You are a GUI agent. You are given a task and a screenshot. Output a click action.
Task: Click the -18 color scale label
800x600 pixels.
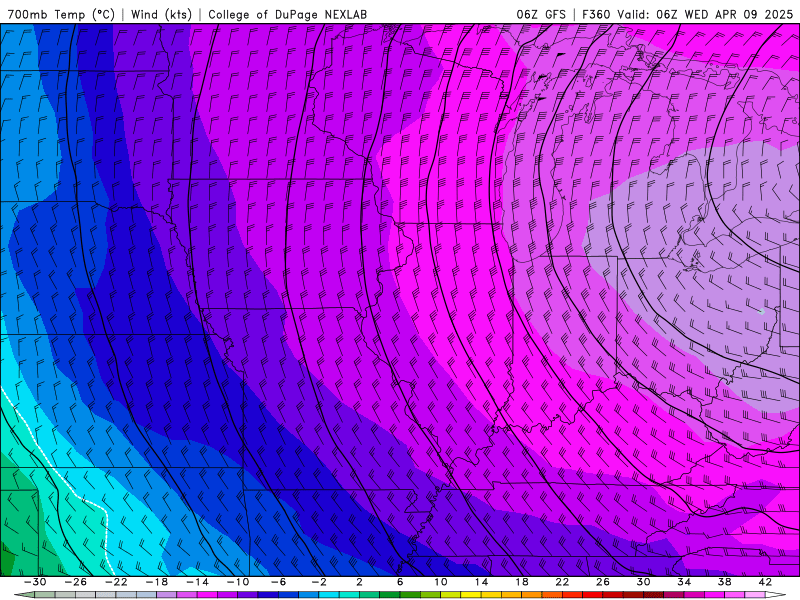click(x=157, y=582)
